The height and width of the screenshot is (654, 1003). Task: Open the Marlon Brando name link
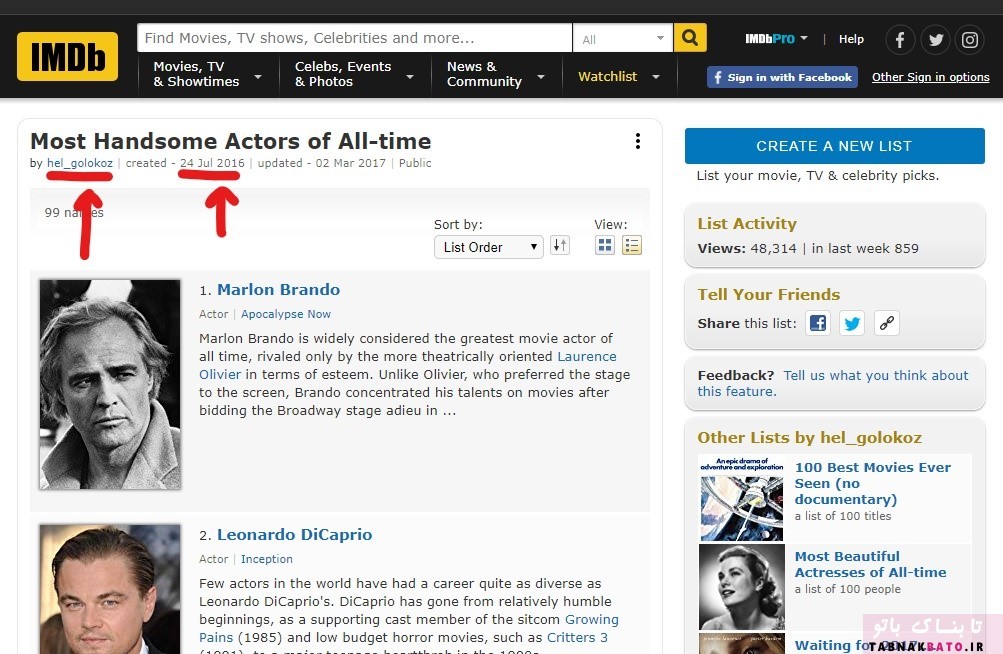click(278, 289)
